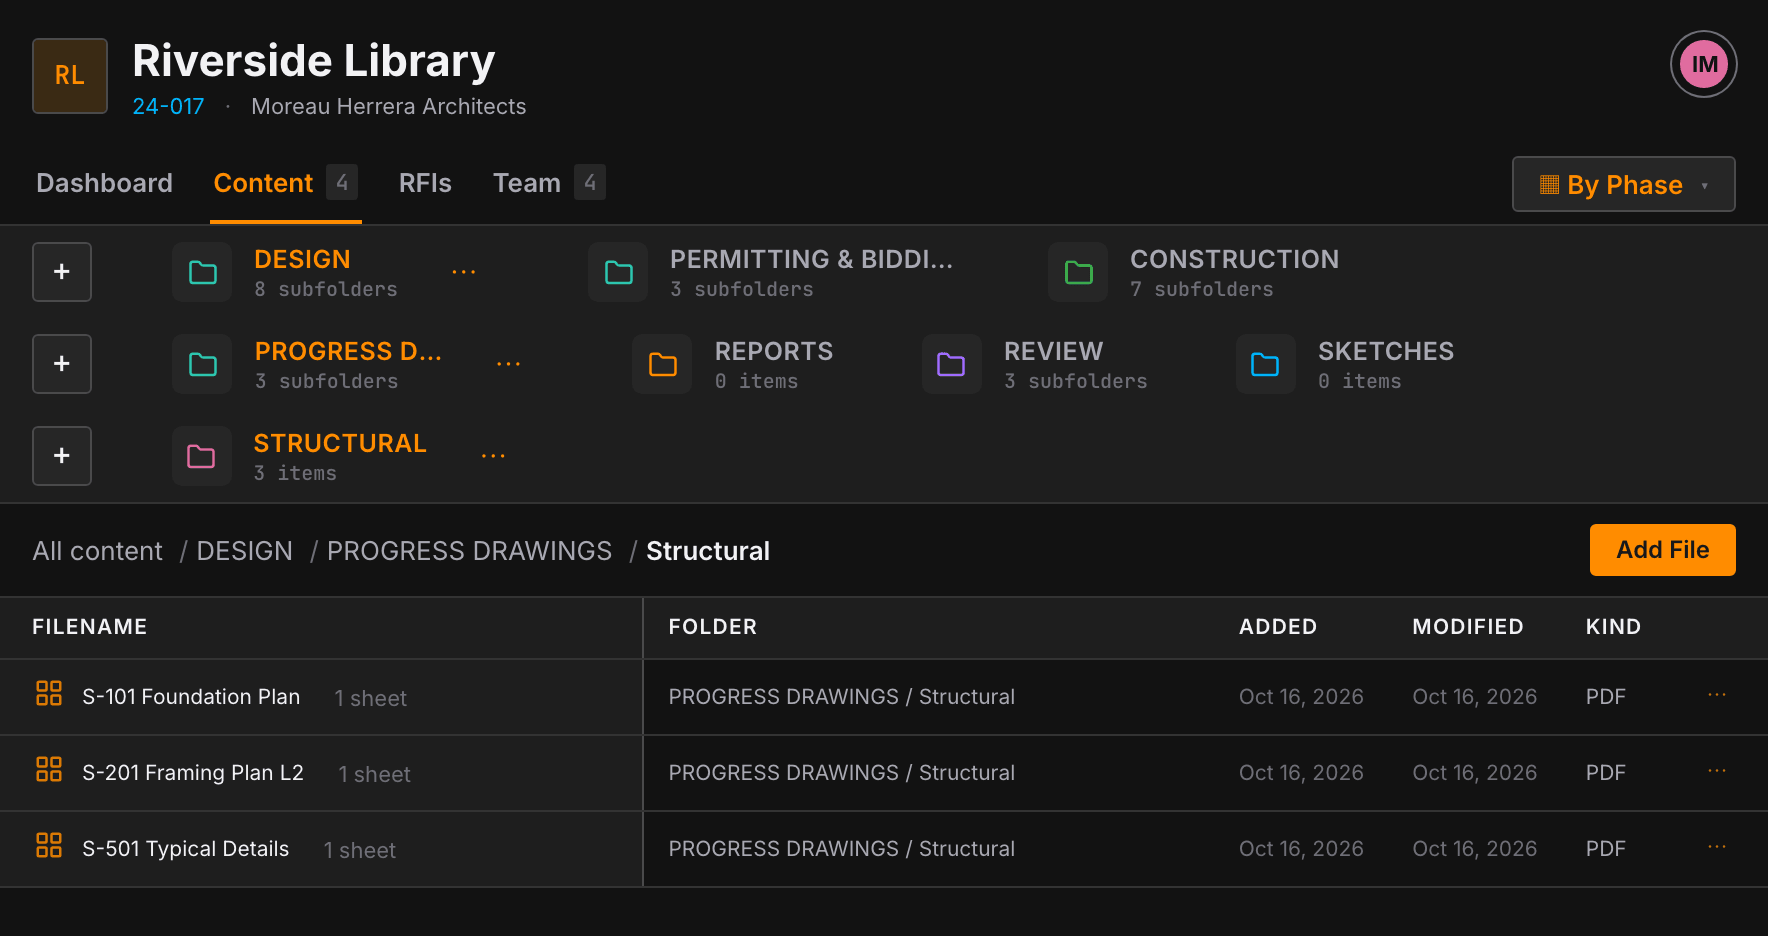Viewport: 1768px width, 936px height.
Task: Click plus button in STRUCTURAL row
Action: click(62, 456)
